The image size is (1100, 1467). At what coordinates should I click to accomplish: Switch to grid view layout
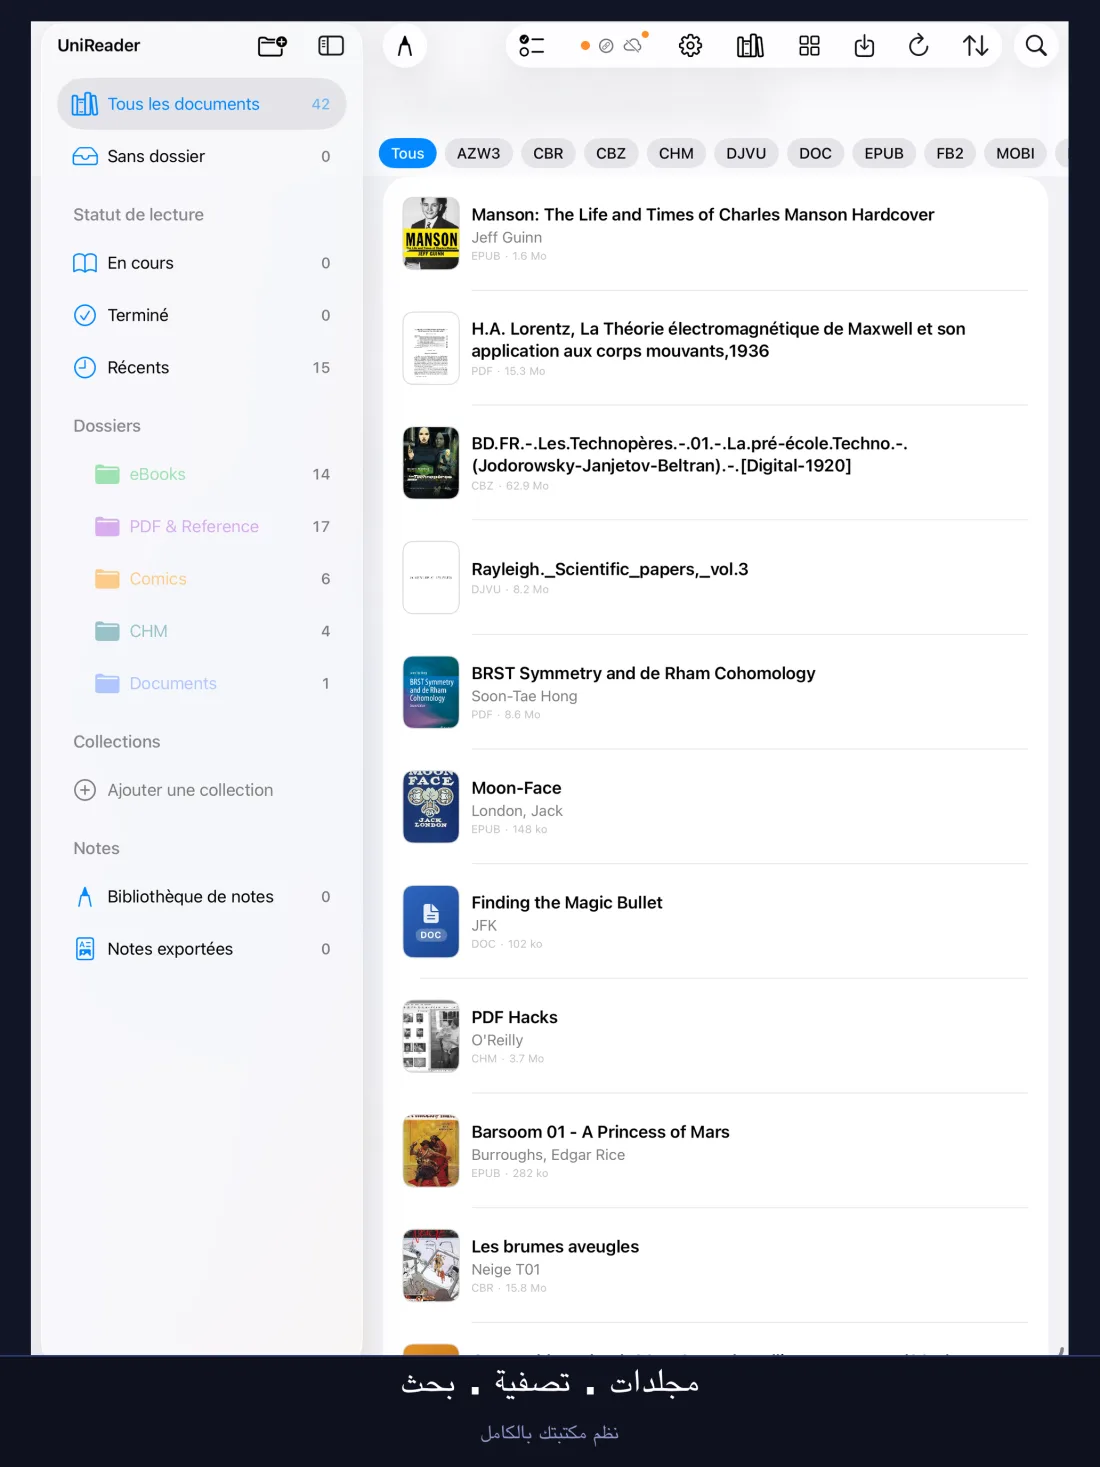coord(809,46)
